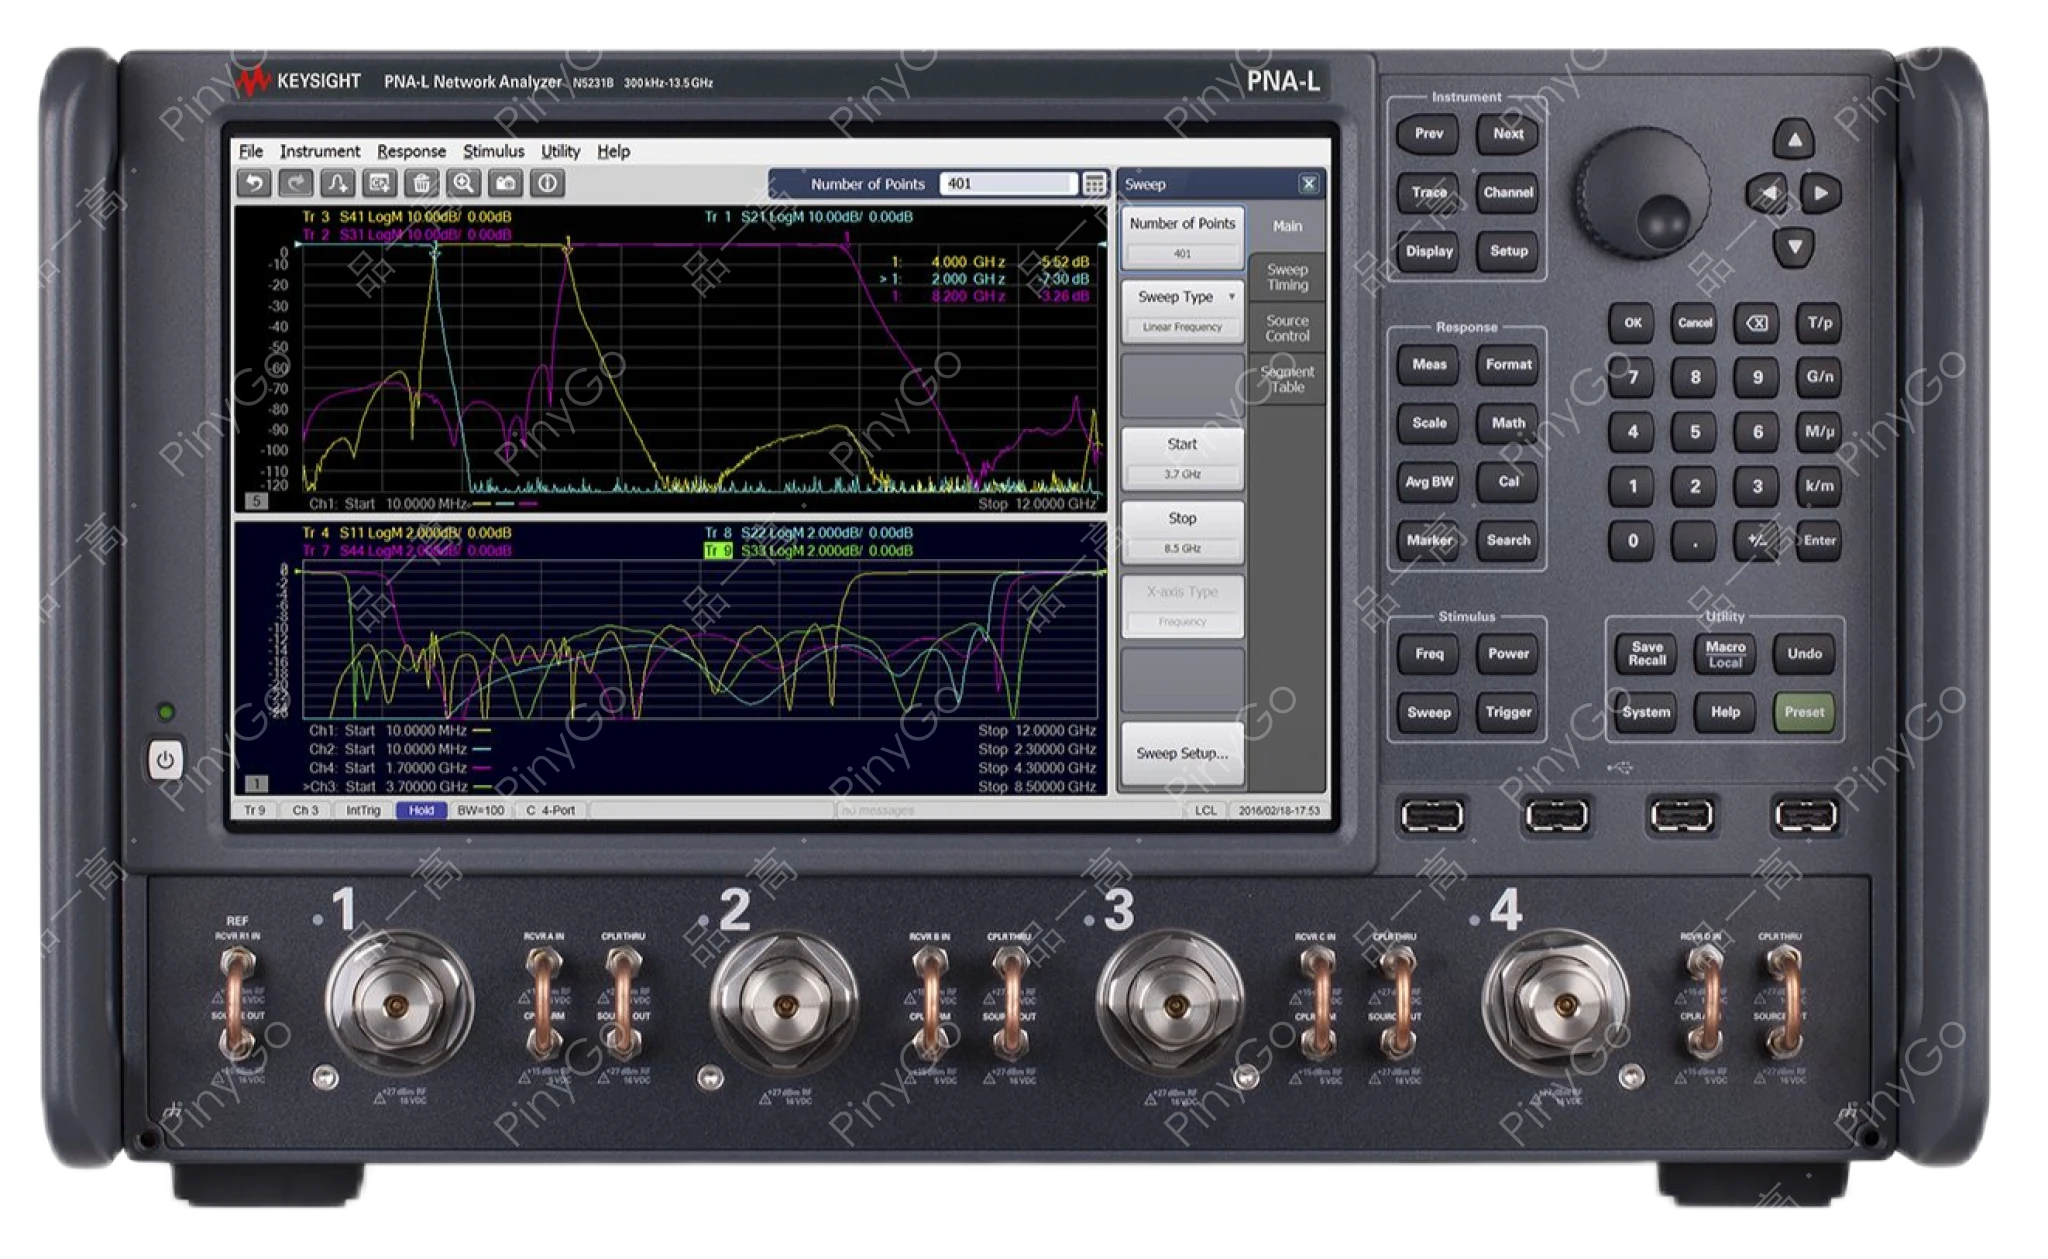Select the Source Control tab

[x=1287, y=328]
